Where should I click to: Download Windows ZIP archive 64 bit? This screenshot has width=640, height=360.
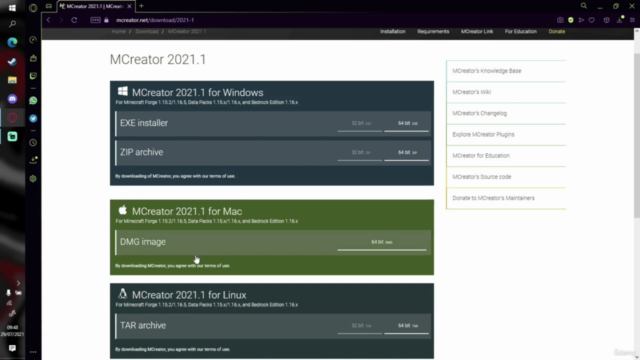tap(407, 153)
